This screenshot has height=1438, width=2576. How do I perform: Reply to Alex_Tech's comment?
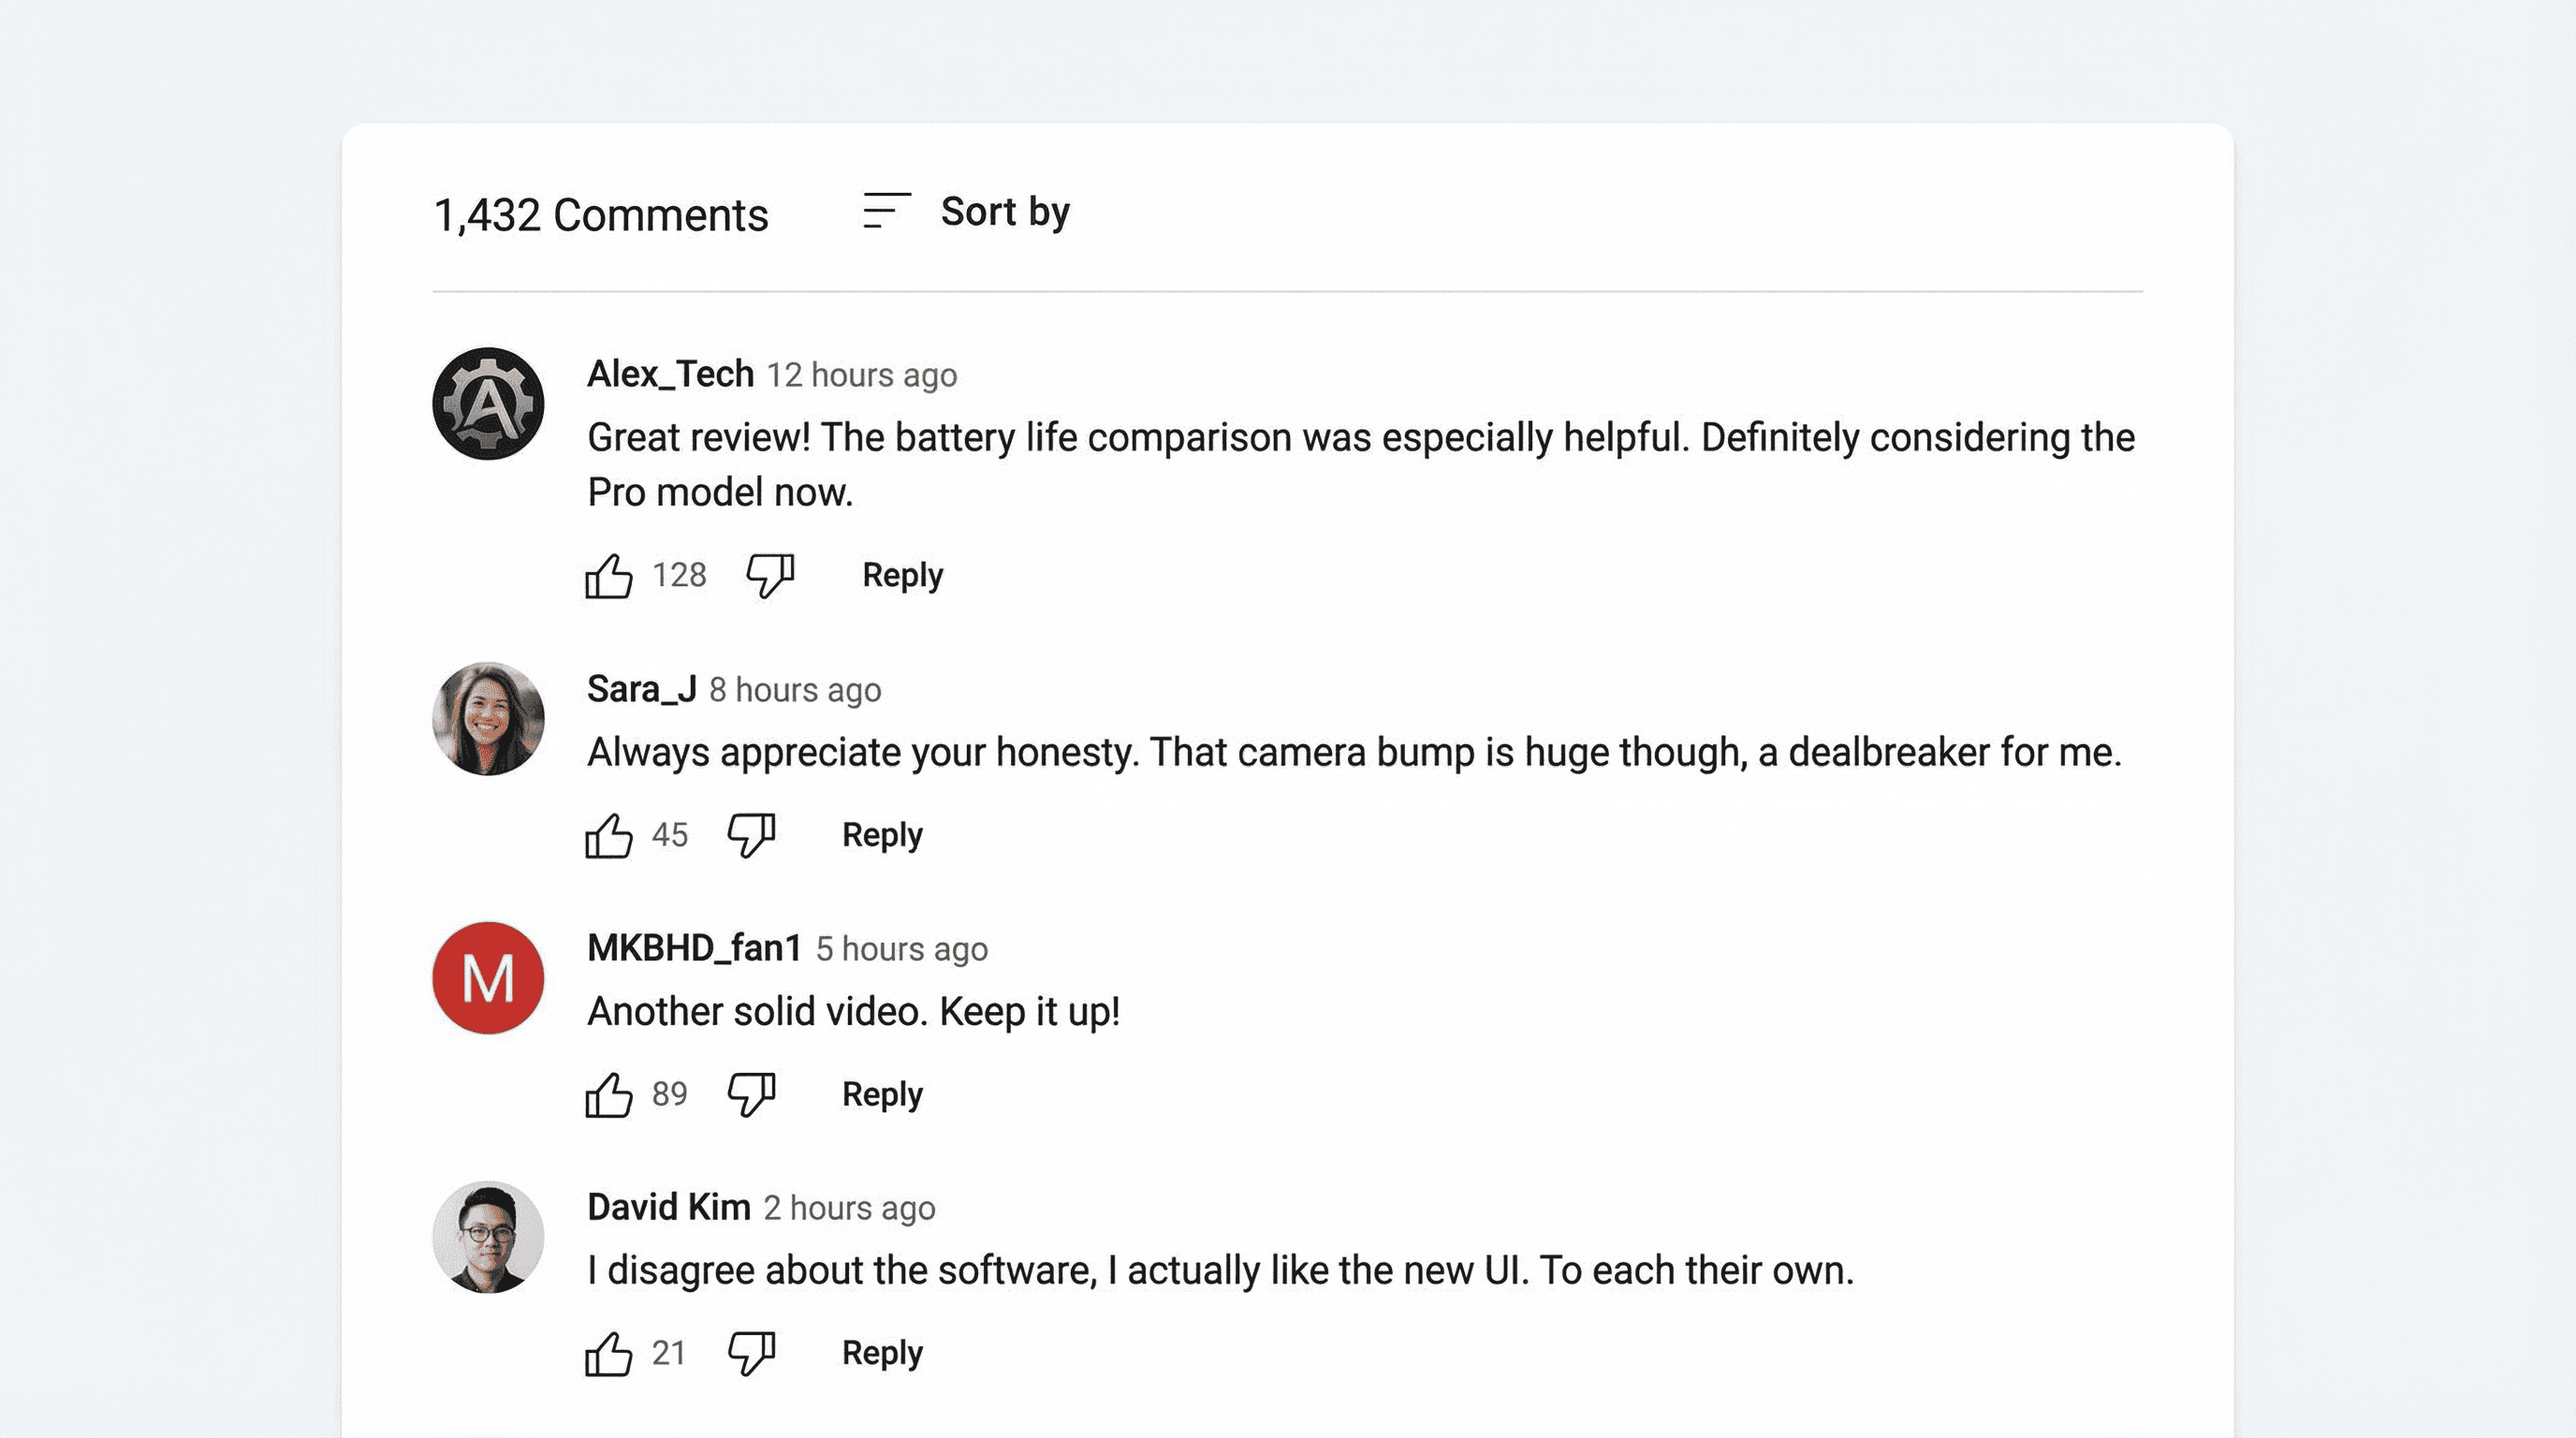click(x=901, y=574)
